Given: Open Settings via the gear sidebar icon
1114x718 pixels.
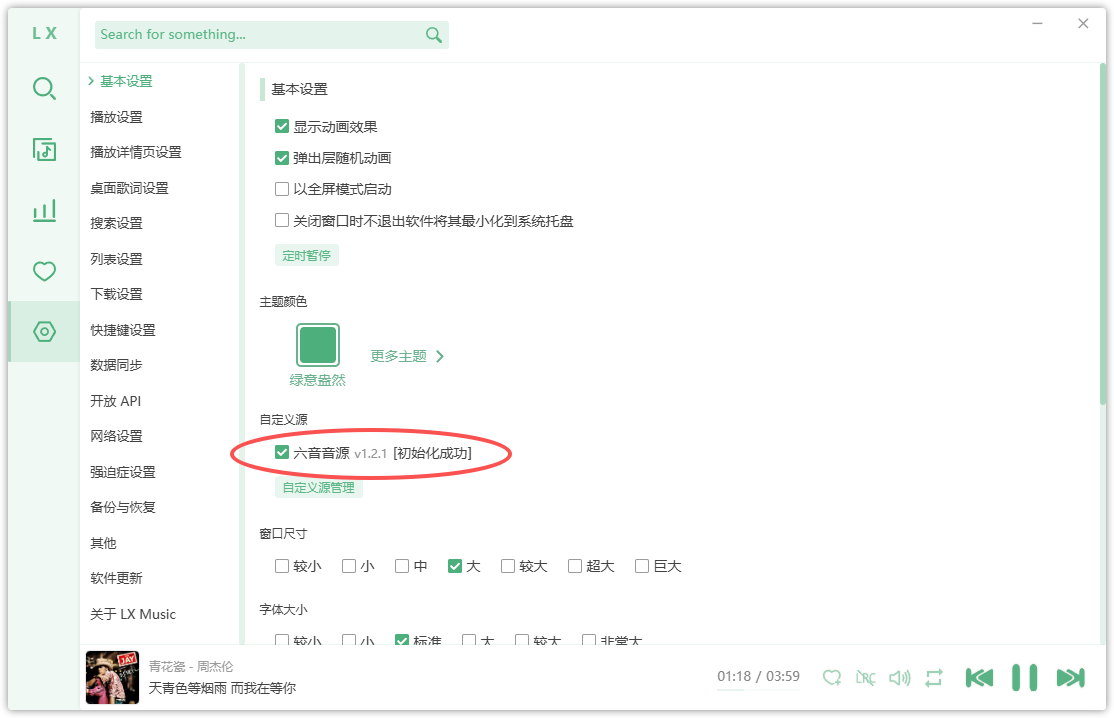Looking at the screenshot, I should [44, 331].
